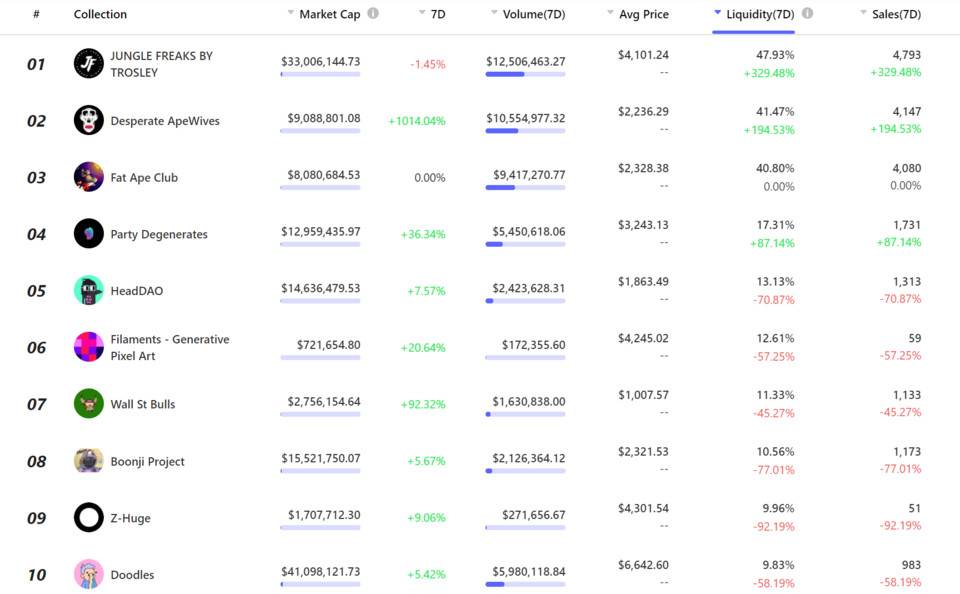The image size is (960, 594).
Task: Click the $6,642.60 average price
Action: (x=643, y=565)
